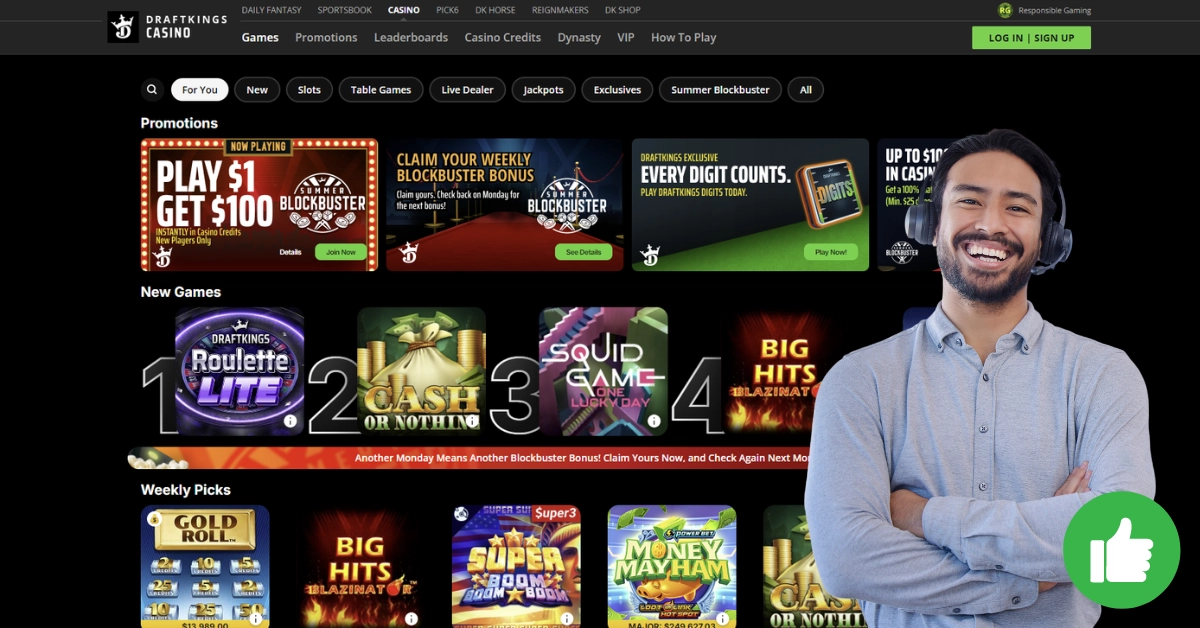Open the Every Digit Counts banner

click(750, 205)
